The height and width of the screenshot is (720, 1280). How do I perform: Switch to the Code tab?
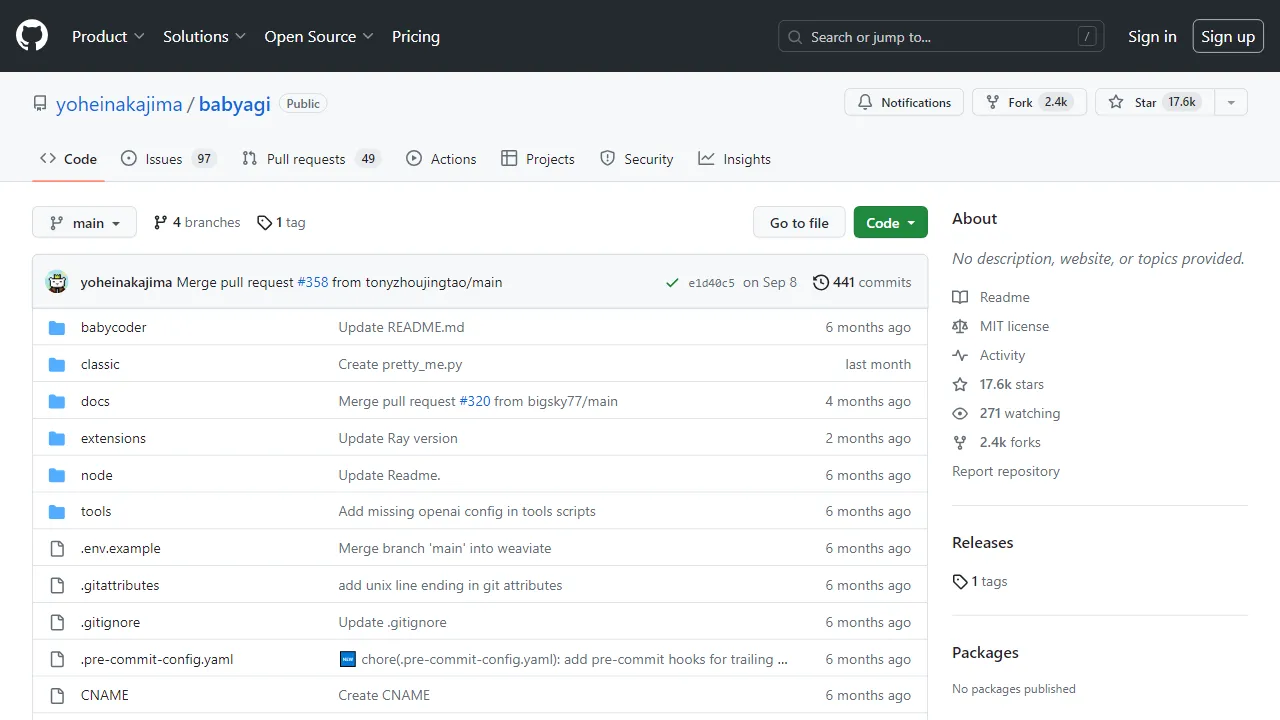pos(68,159)
